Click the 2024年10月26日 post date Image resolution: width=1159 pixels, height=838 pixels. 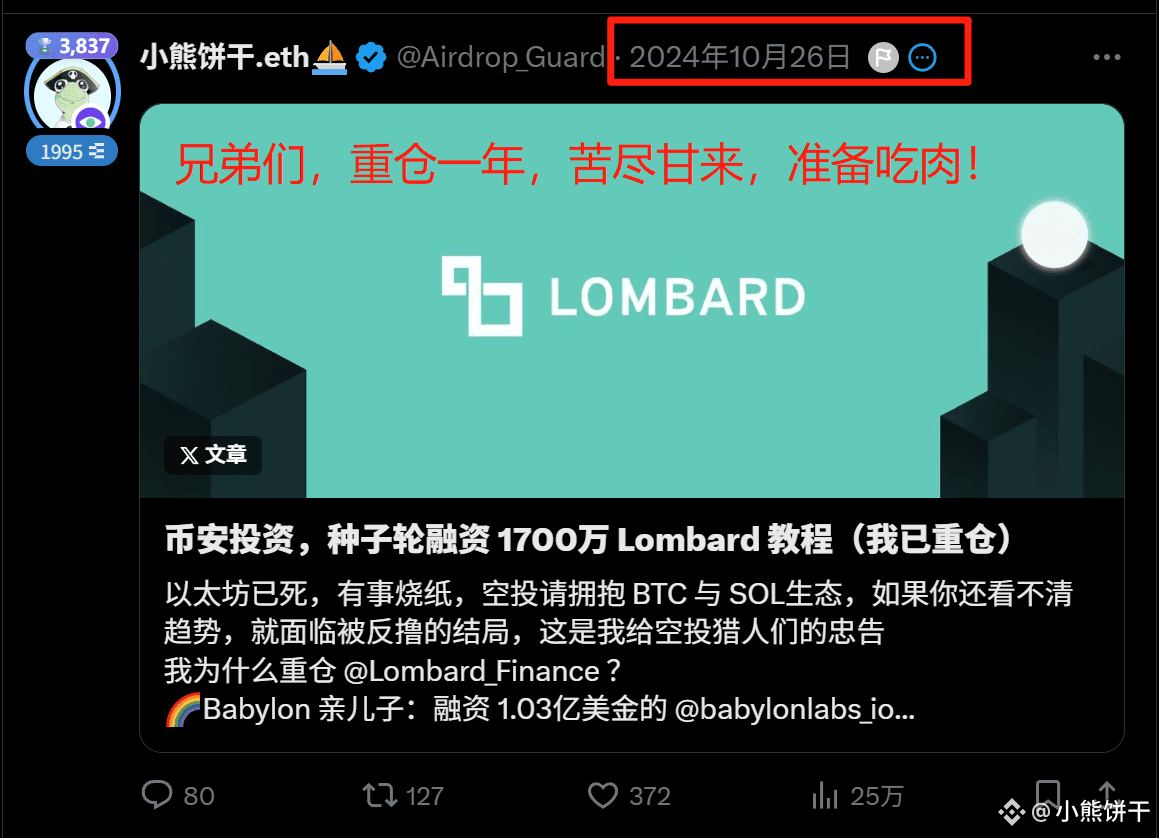pos(740,57)
